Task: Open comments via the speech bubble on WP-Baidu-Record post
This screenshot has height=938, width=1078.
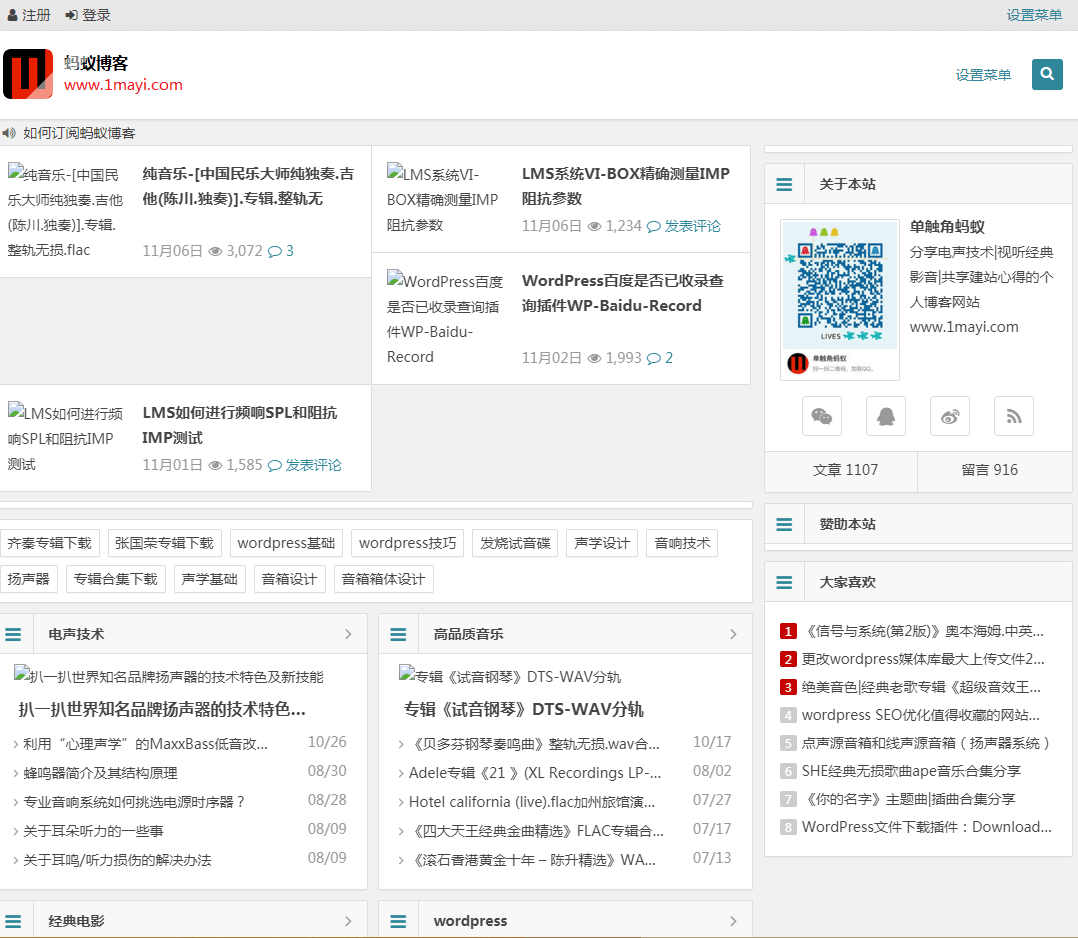Action: point(652,357)
